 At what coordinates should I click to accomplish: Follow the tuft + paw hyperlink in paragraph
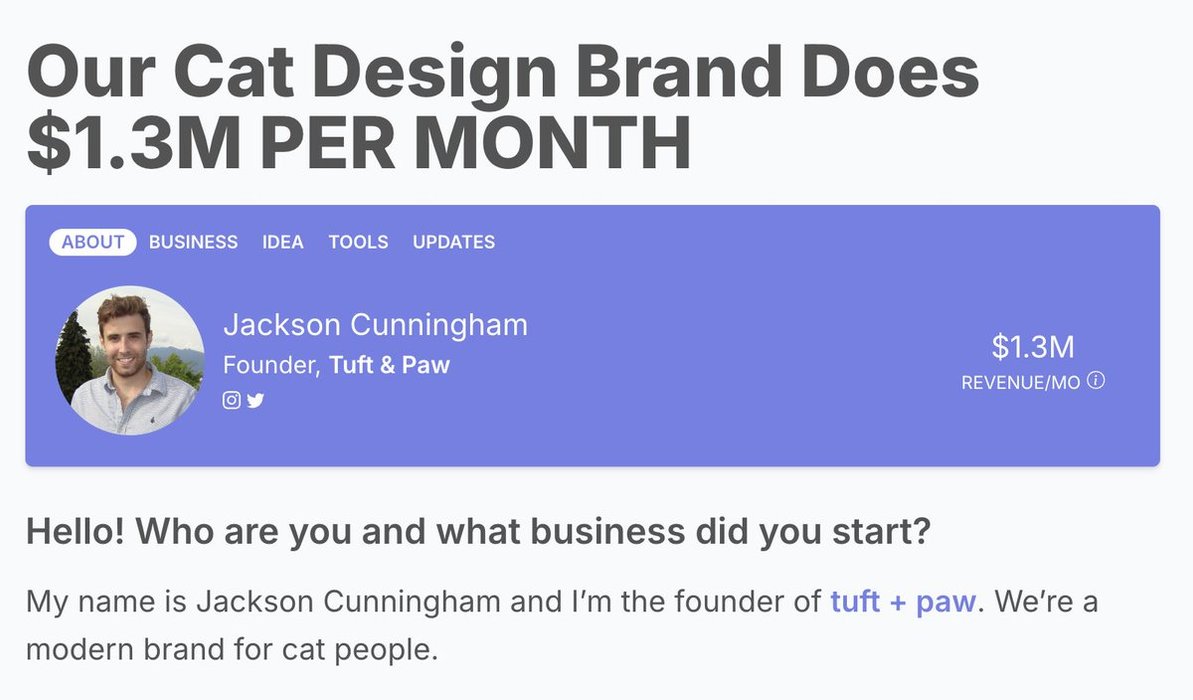pos(903,601)
